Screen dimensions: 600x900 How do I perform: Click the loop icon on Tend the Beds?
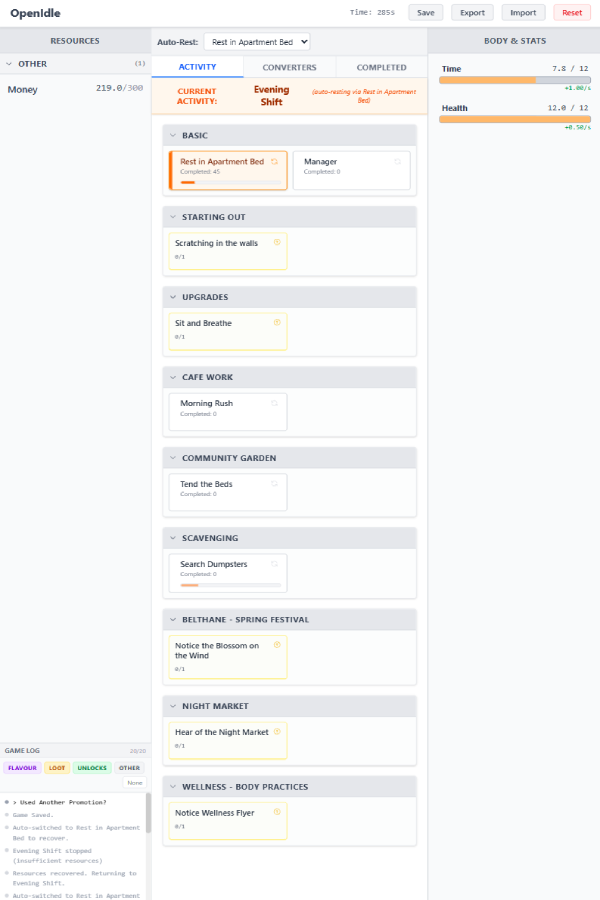tap(274, 484)
